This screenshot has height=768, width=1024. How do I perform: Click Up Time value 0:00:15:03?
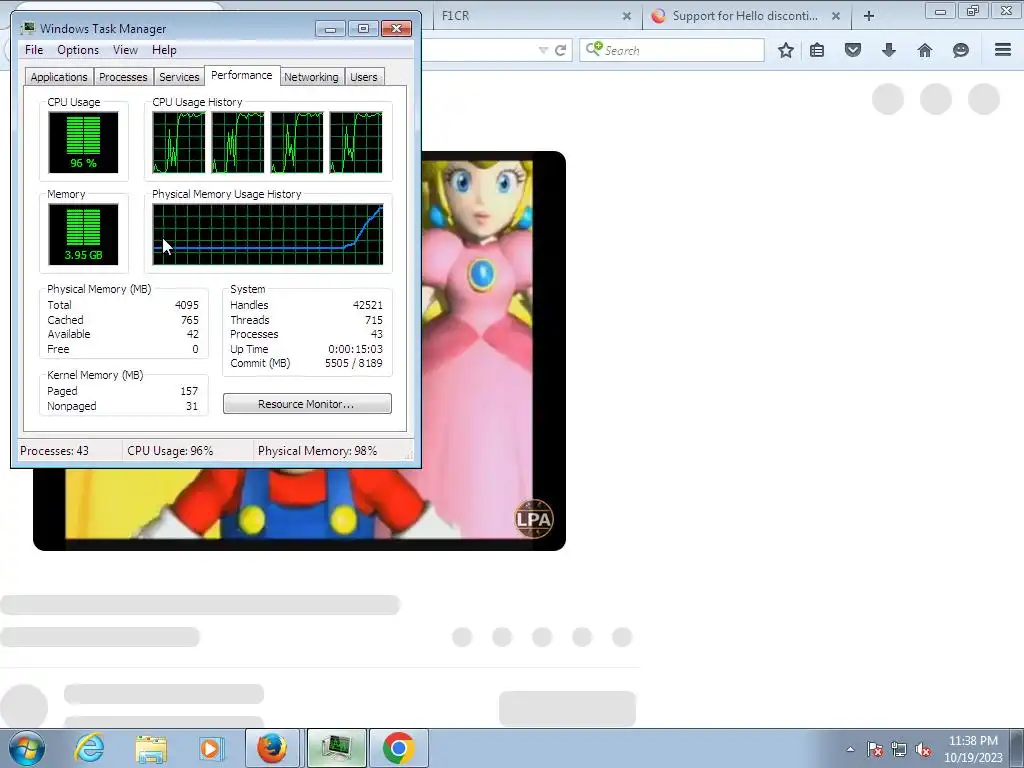(x=355, y=349)
